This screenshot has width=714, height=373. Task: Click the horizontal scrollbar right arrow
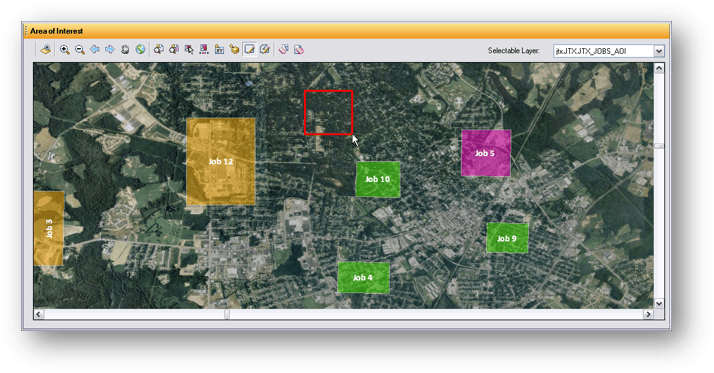point(648,314)
